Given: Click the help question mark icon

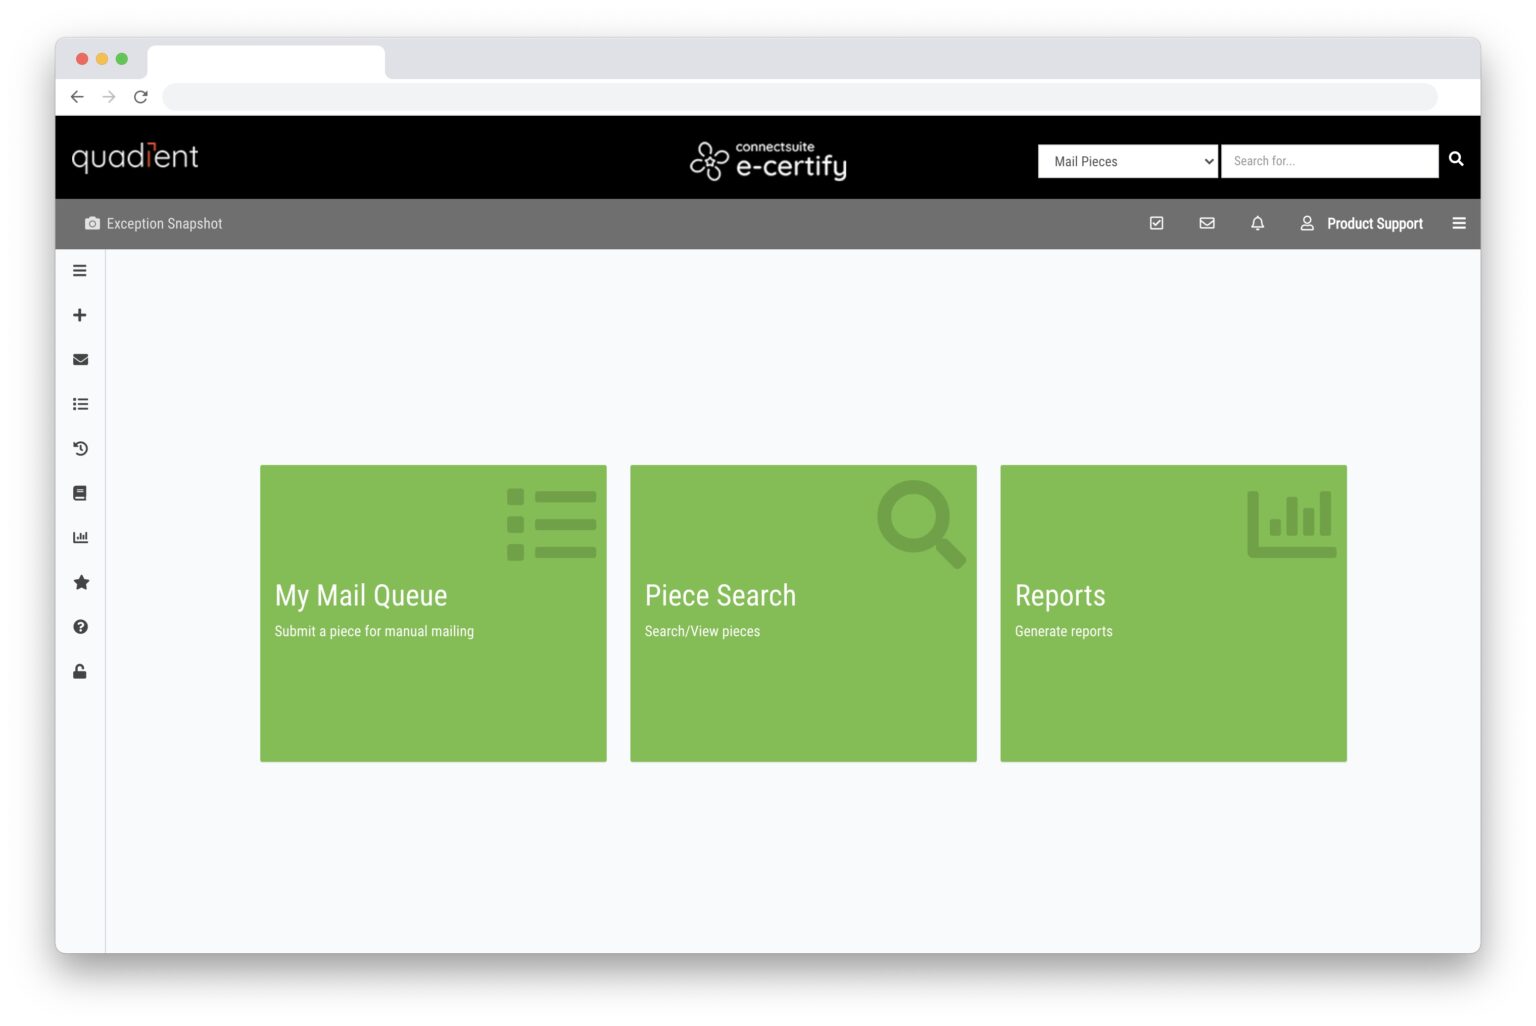Looking at the screenshot, I should [80, 626].
